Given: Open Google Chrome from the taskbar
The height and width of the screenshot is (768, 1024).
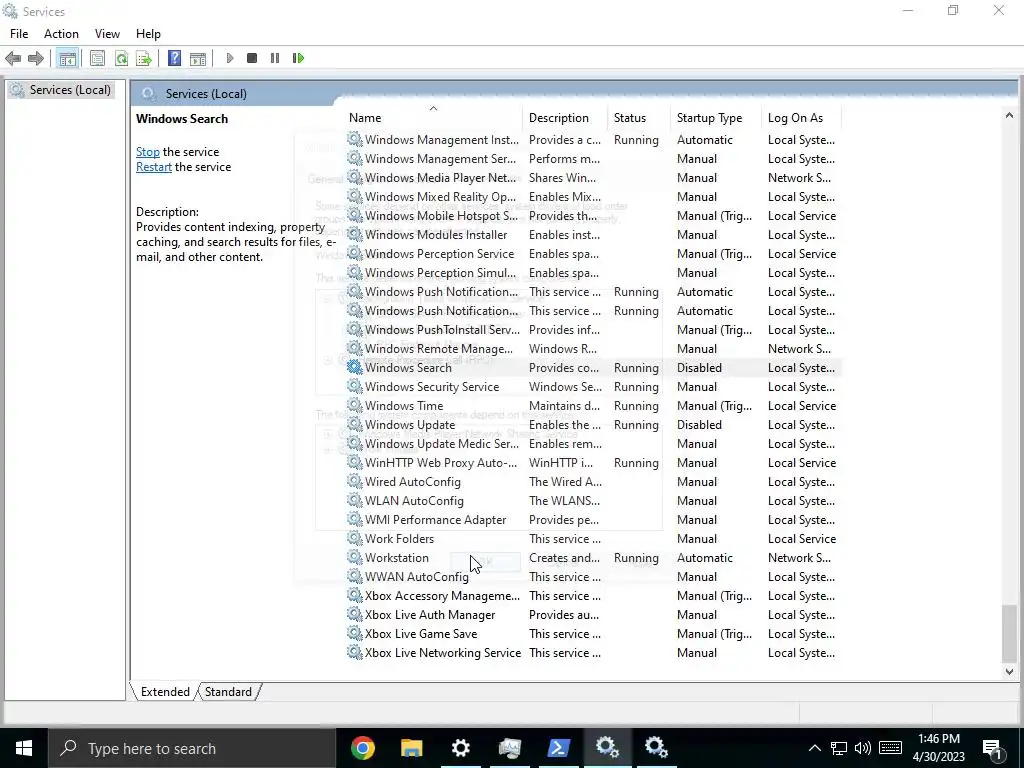Looking at the screenshot, I should click(x=362, y=748).
